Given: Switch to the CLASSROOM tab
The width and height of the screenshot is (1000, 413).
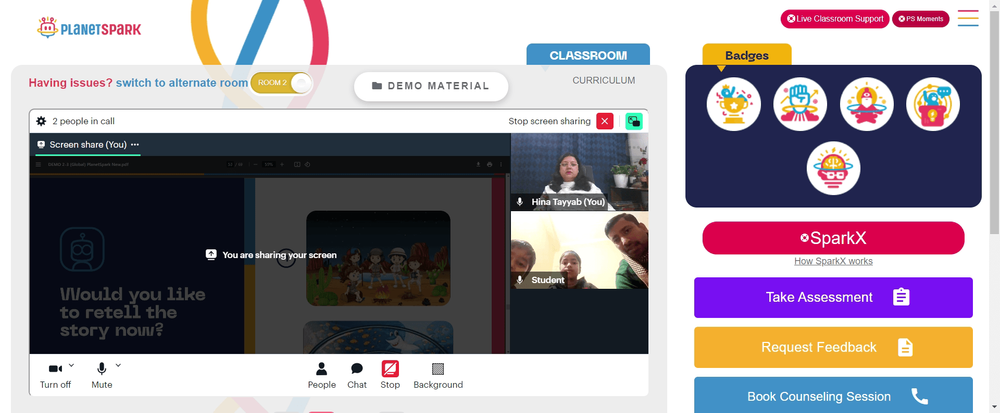Looking at the screenshot, I should [588, 55].
